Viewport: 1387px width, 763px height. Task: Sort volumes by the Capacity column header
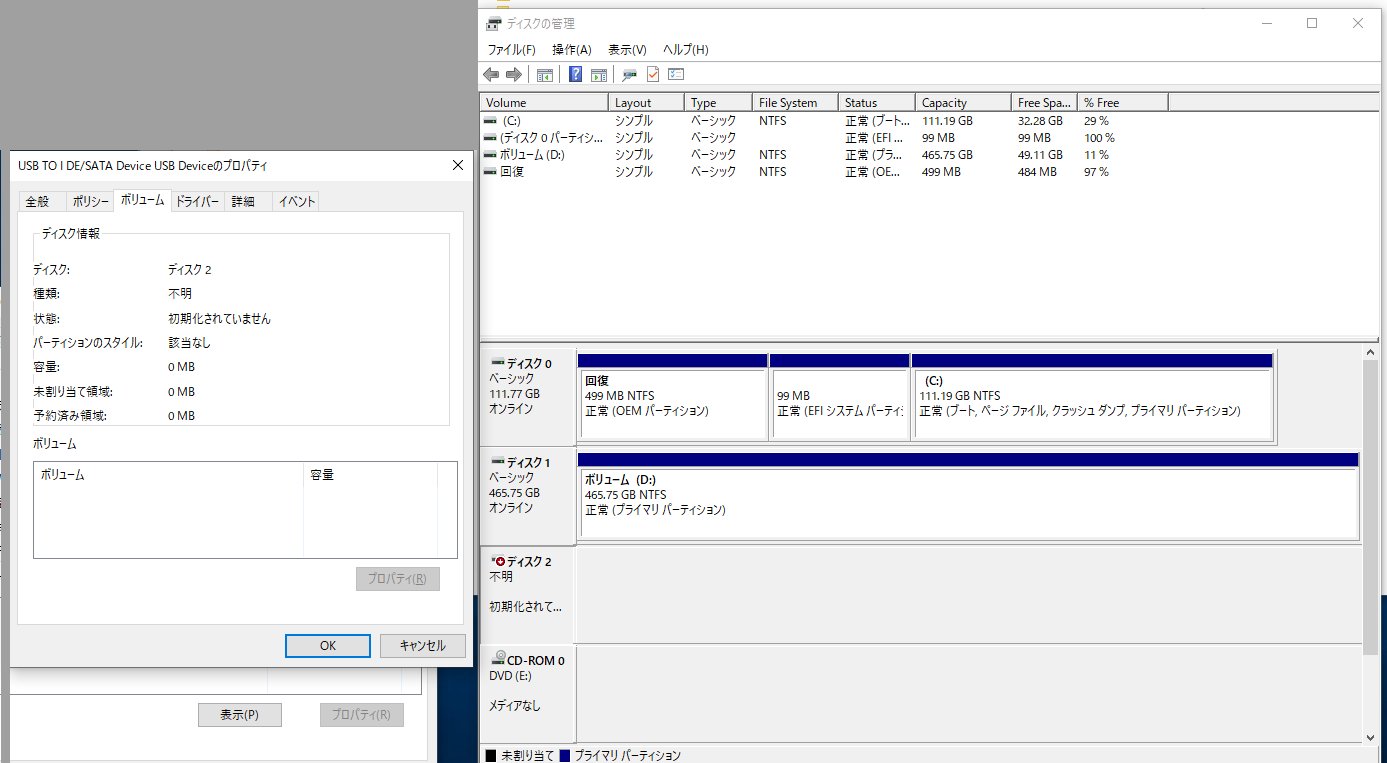pyautogui.click(x=962, y=103)
